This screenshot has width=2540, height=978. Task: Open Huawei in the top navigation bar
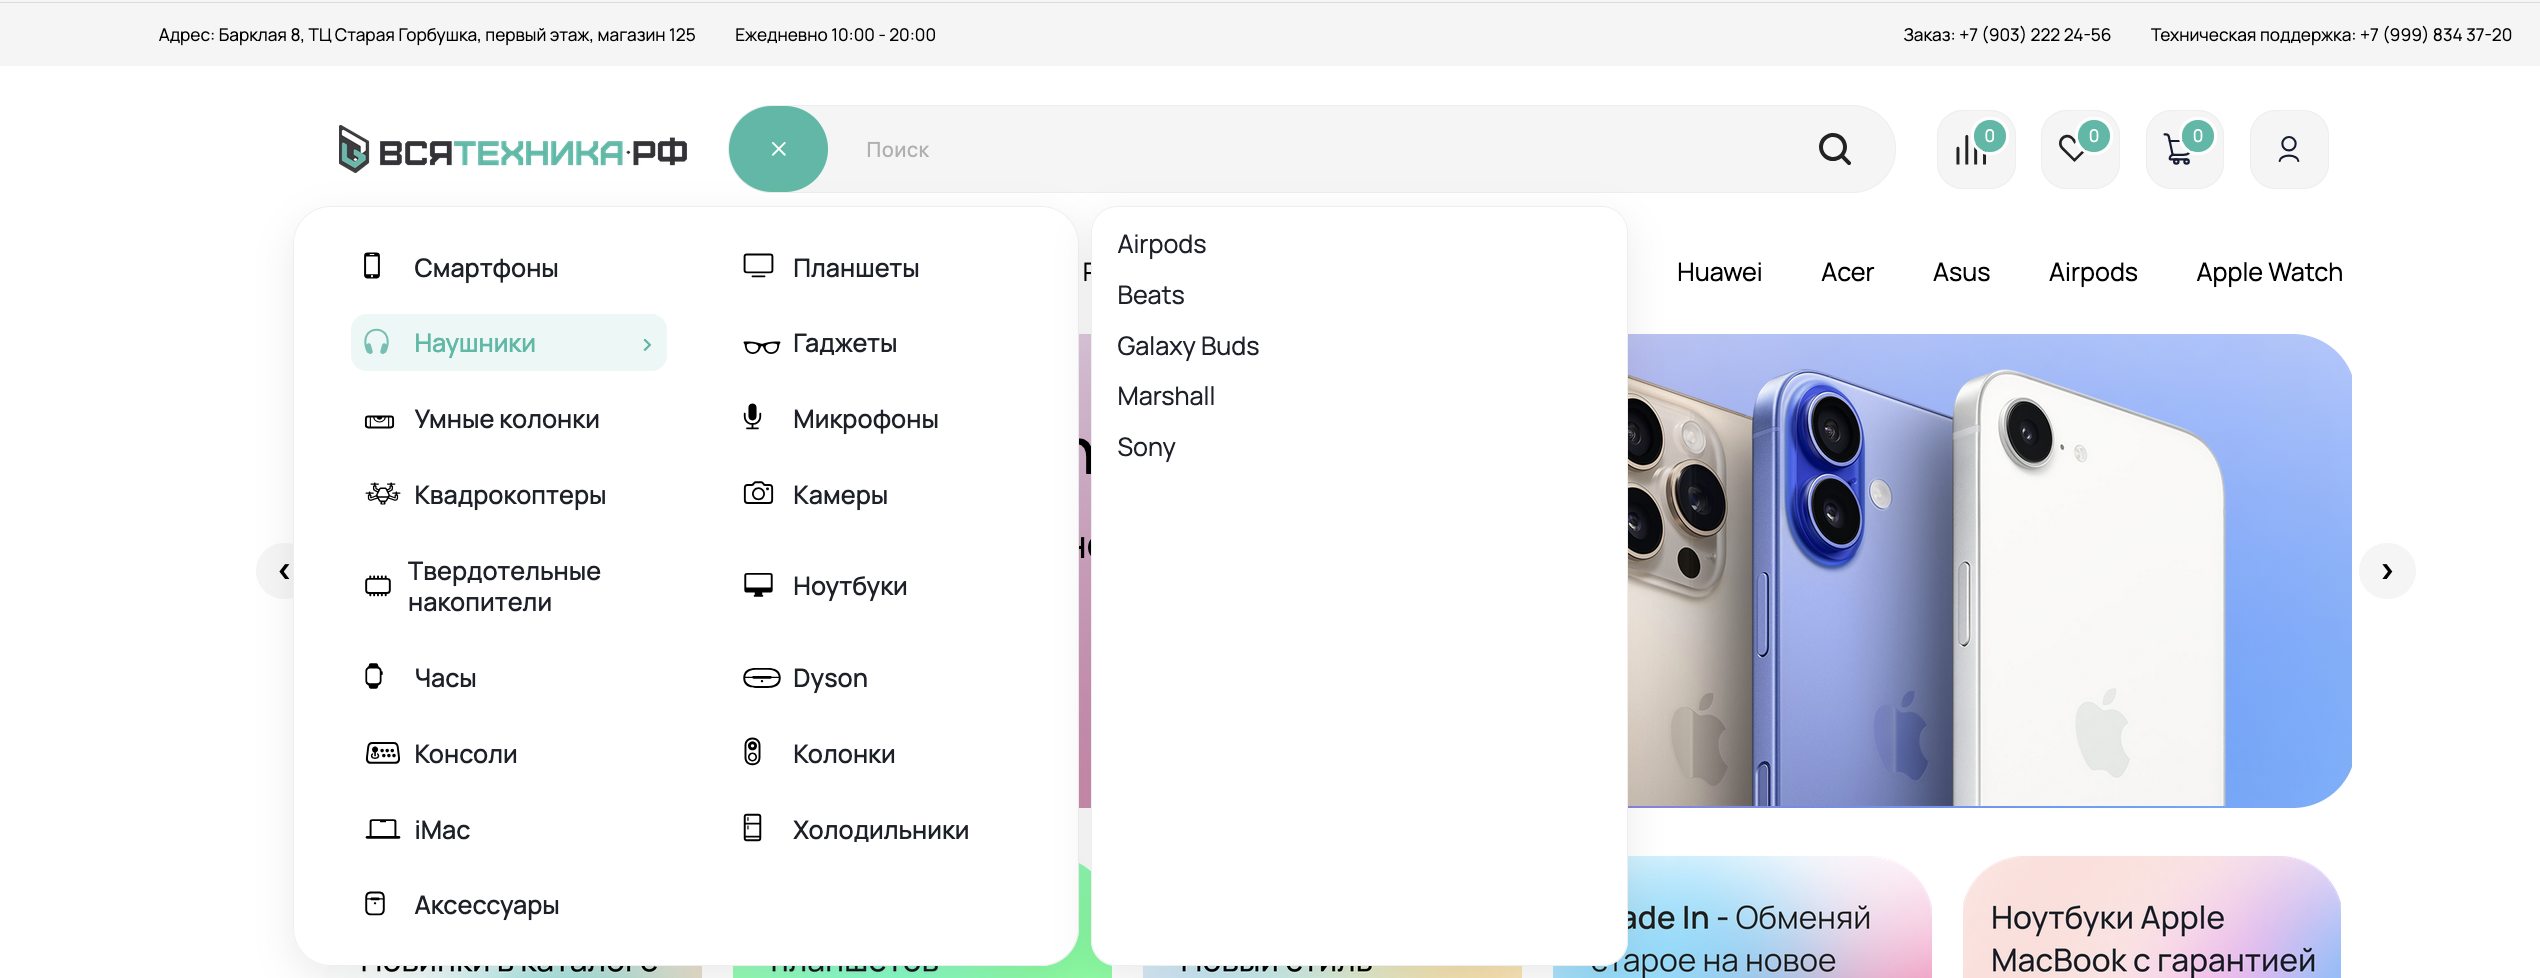tap(1719, 272)
